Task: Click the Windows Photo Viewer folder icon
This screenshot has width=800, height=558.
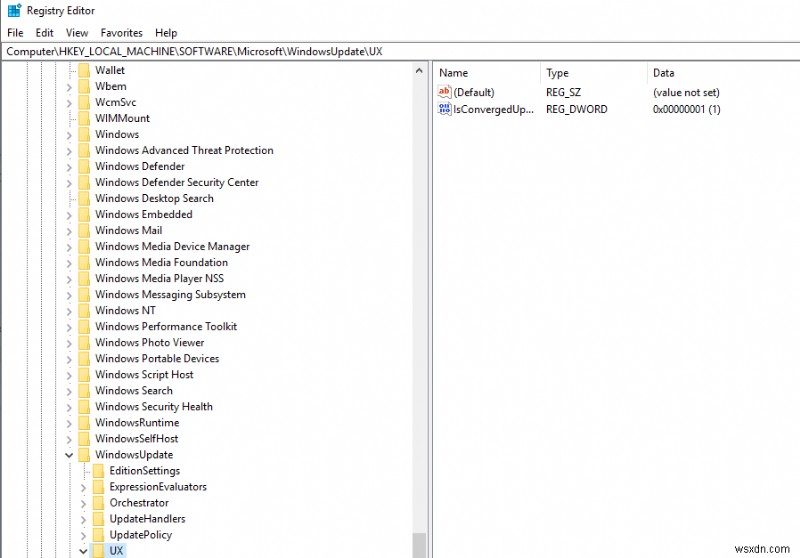Action: pos(84,342)
